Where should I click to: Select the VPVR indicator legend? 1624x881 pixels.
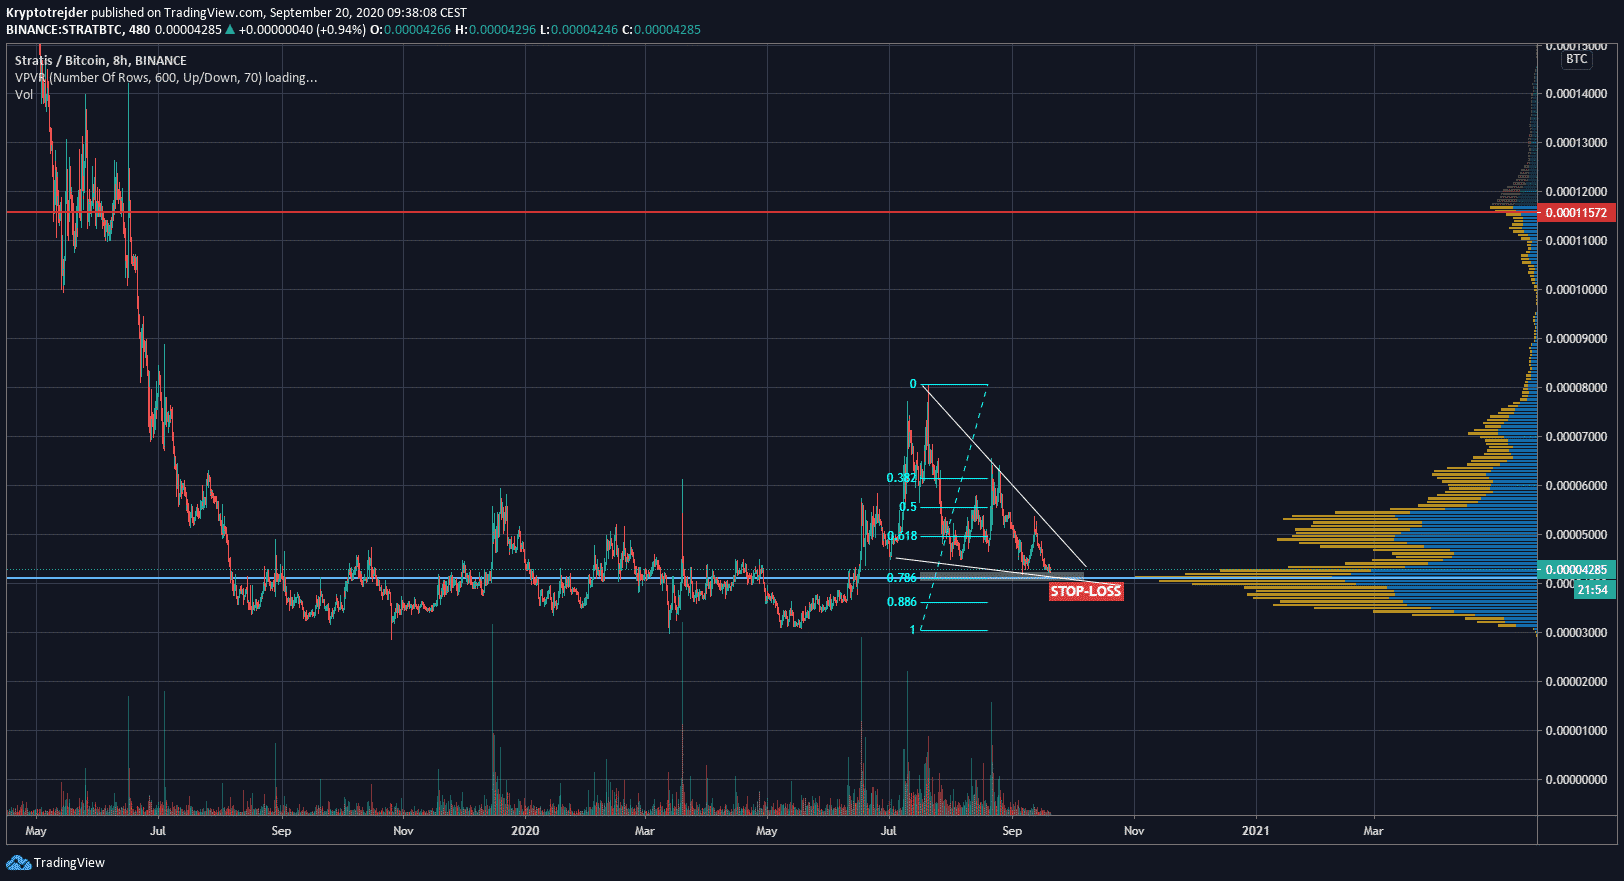coord(165,78)
